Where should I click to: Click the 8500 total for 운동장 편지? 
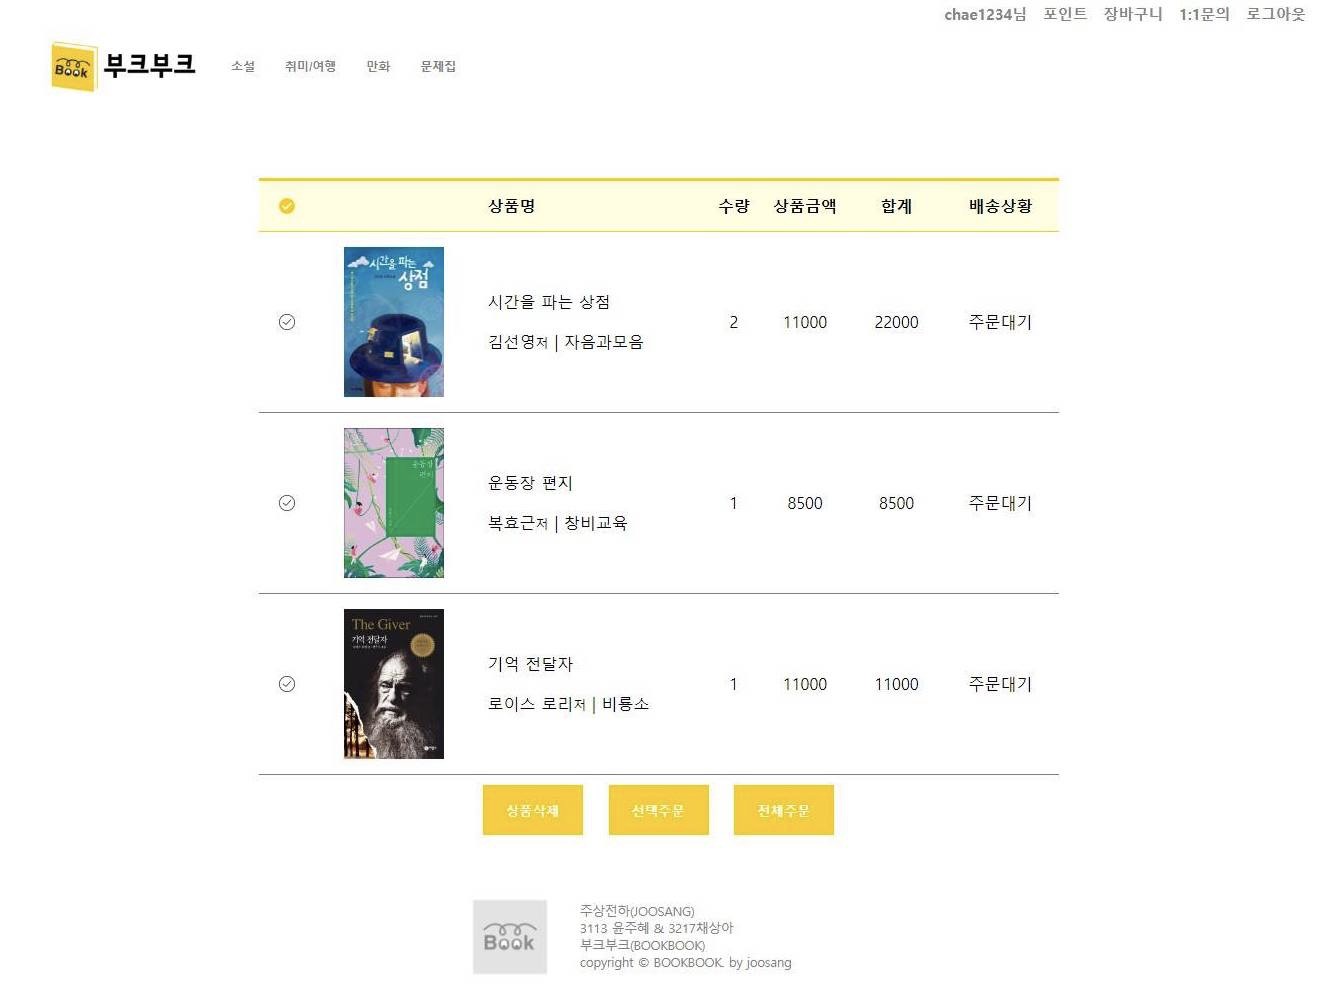coord(896,503)
